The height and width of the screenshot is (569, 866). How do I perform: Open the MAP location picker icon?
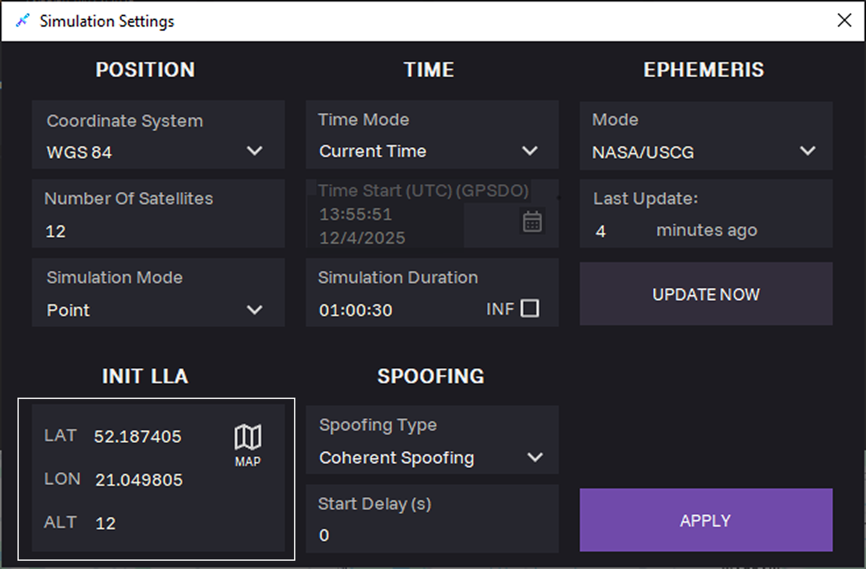(x=247, y=444)
